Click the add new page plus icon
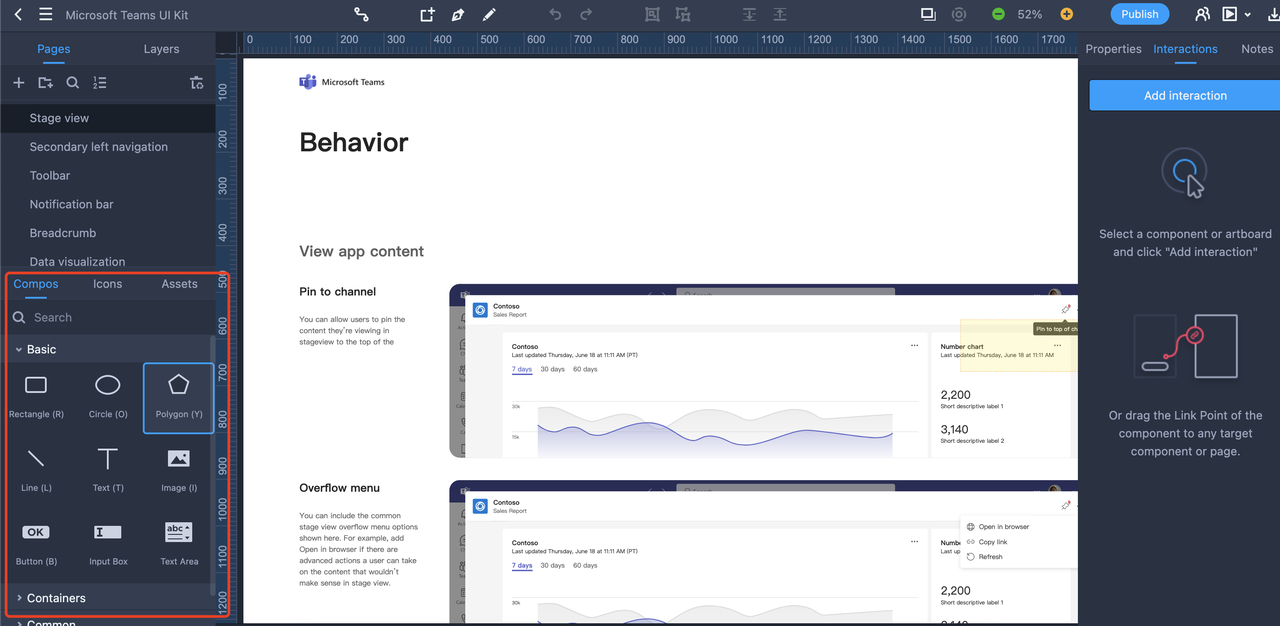This screenshot has height=626, width=1280. click(18, 83)
